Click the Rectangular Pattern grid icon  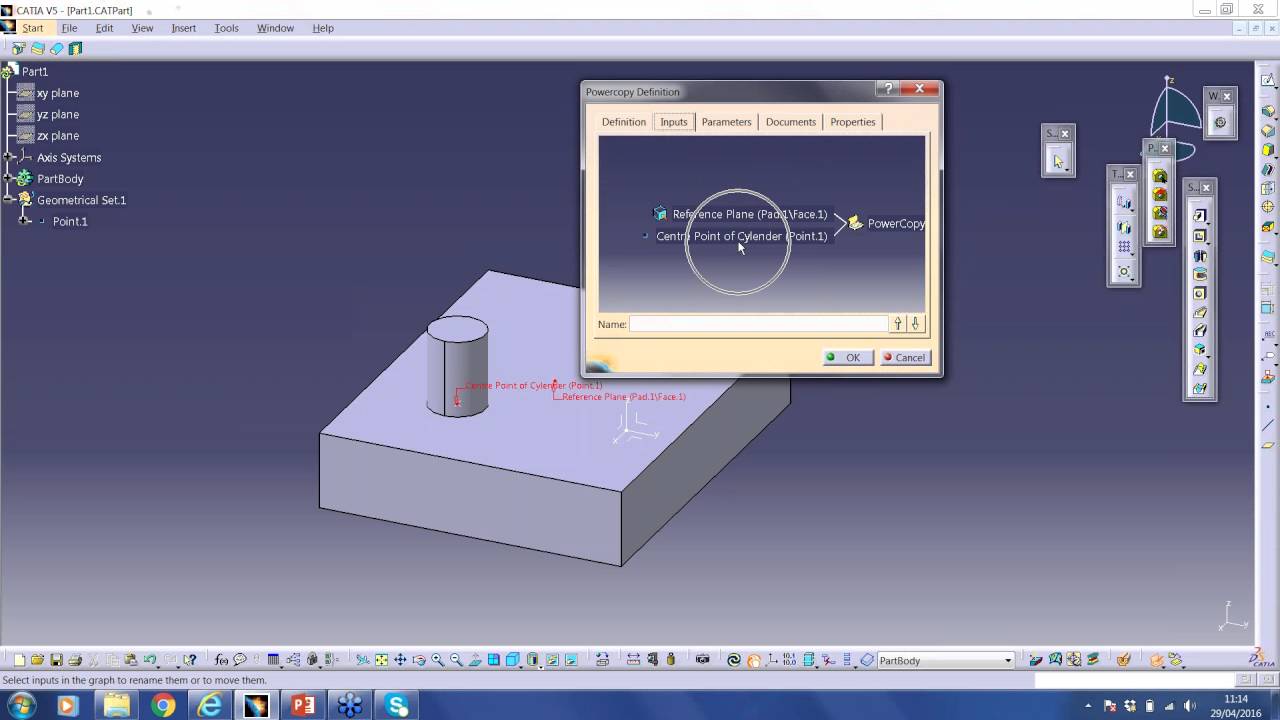point(1124,246)
